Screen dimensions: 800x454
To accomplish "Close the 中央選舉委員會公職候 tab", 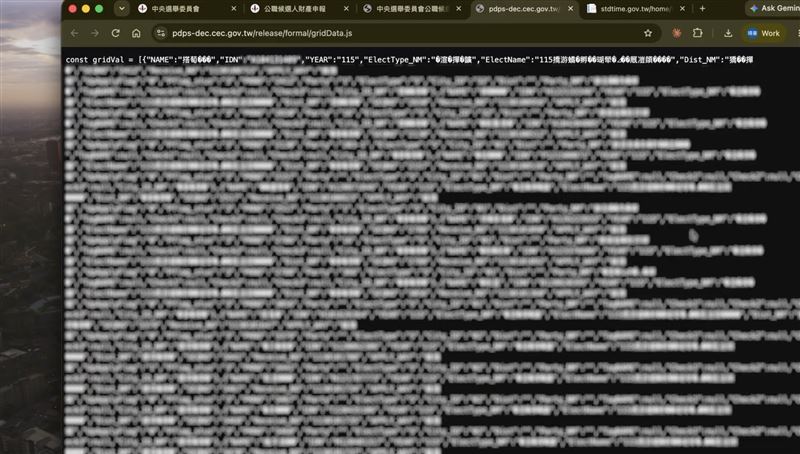I will click(x=459, y=9).
